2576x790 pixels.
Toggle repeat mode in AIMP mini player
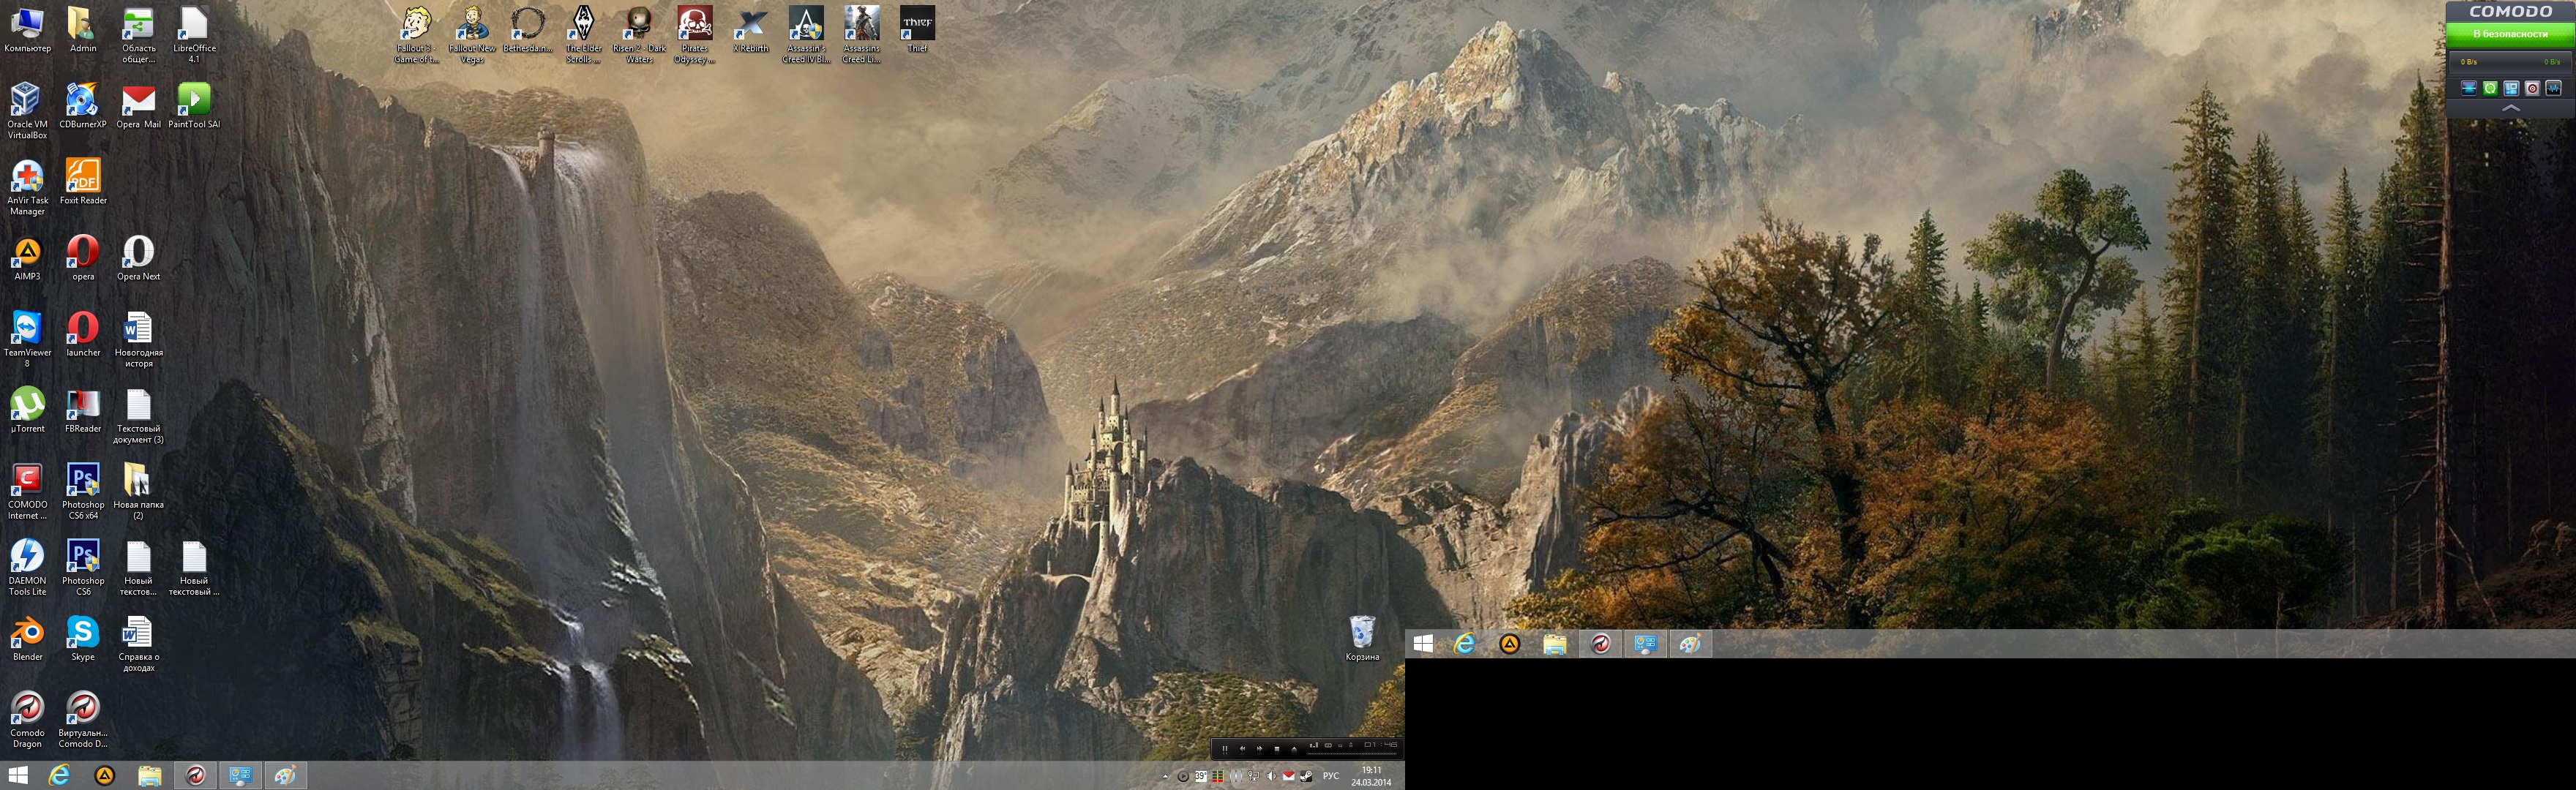point(1328,745)
